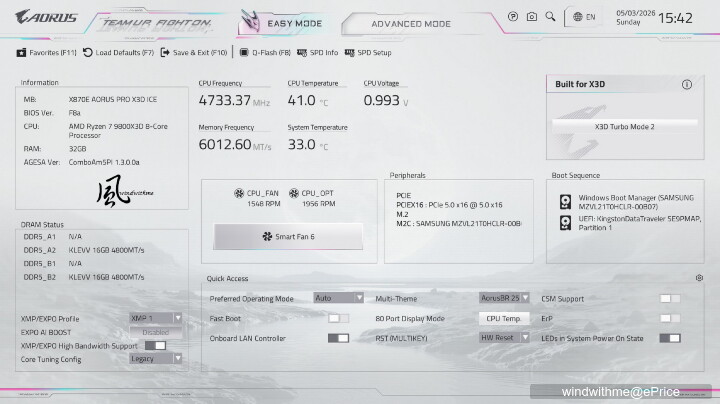Open search with the magnifier icon
The height and width of the screenshot is (404, 720).
click(550, 17)
